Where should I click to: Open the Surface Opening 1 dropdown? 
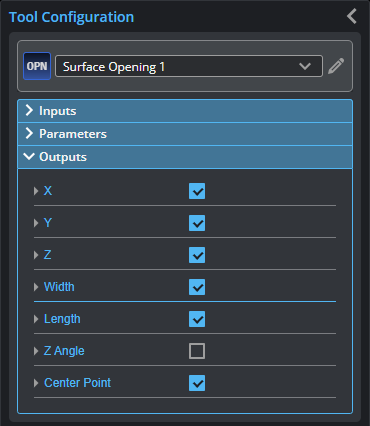click(189, 66)
